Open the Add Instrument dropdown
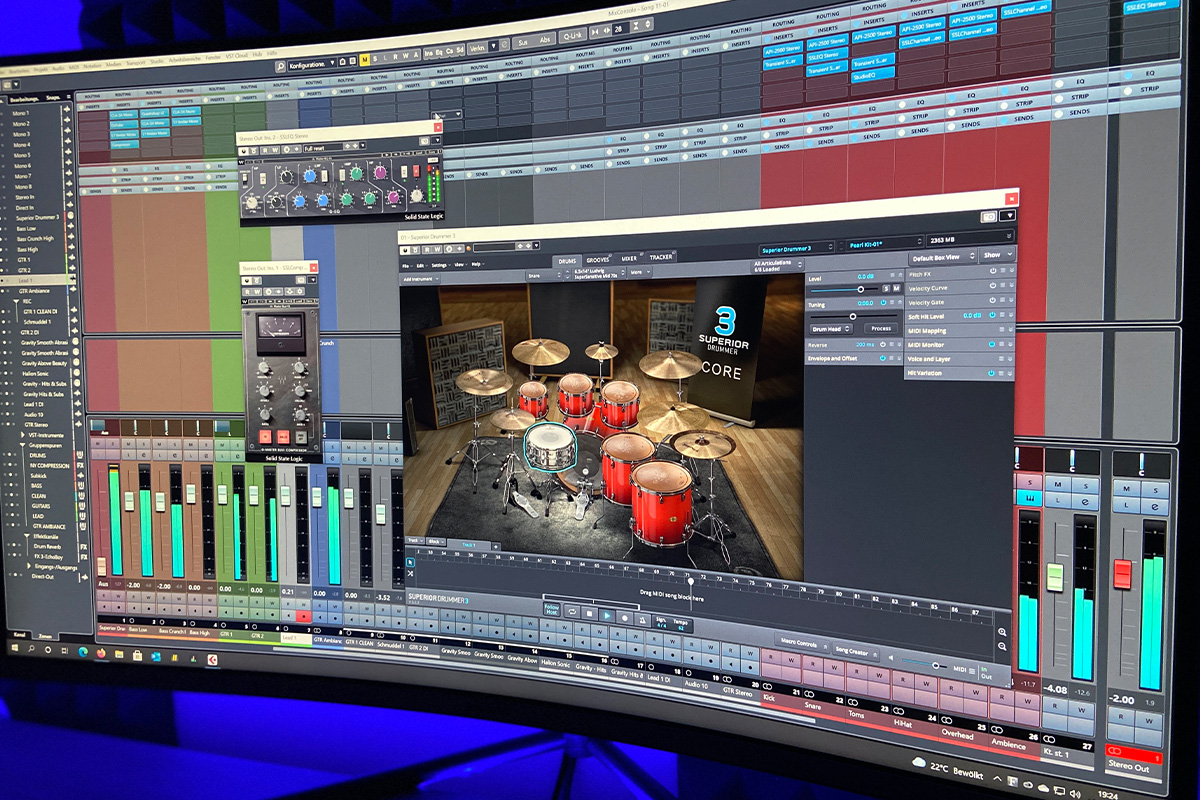Image resolution: width=1200 pixels, height=800 pixels. click(x=420, y=280)
